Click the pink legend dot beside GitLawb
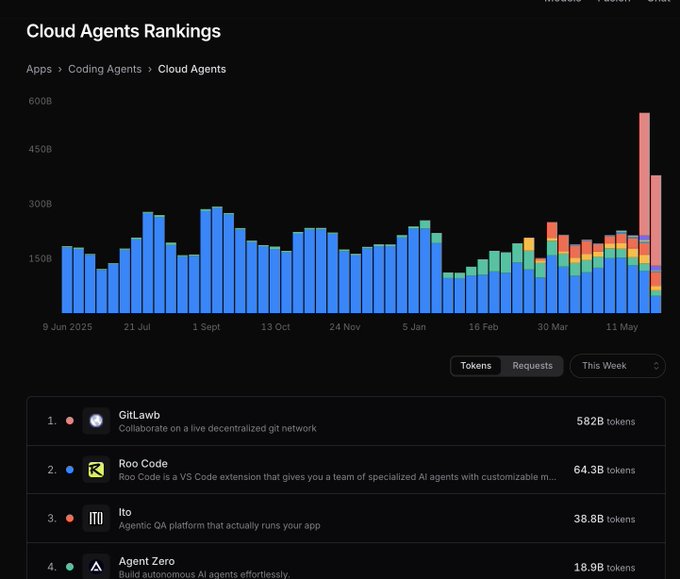Viewport: 680px width, 579px height. 69,421
